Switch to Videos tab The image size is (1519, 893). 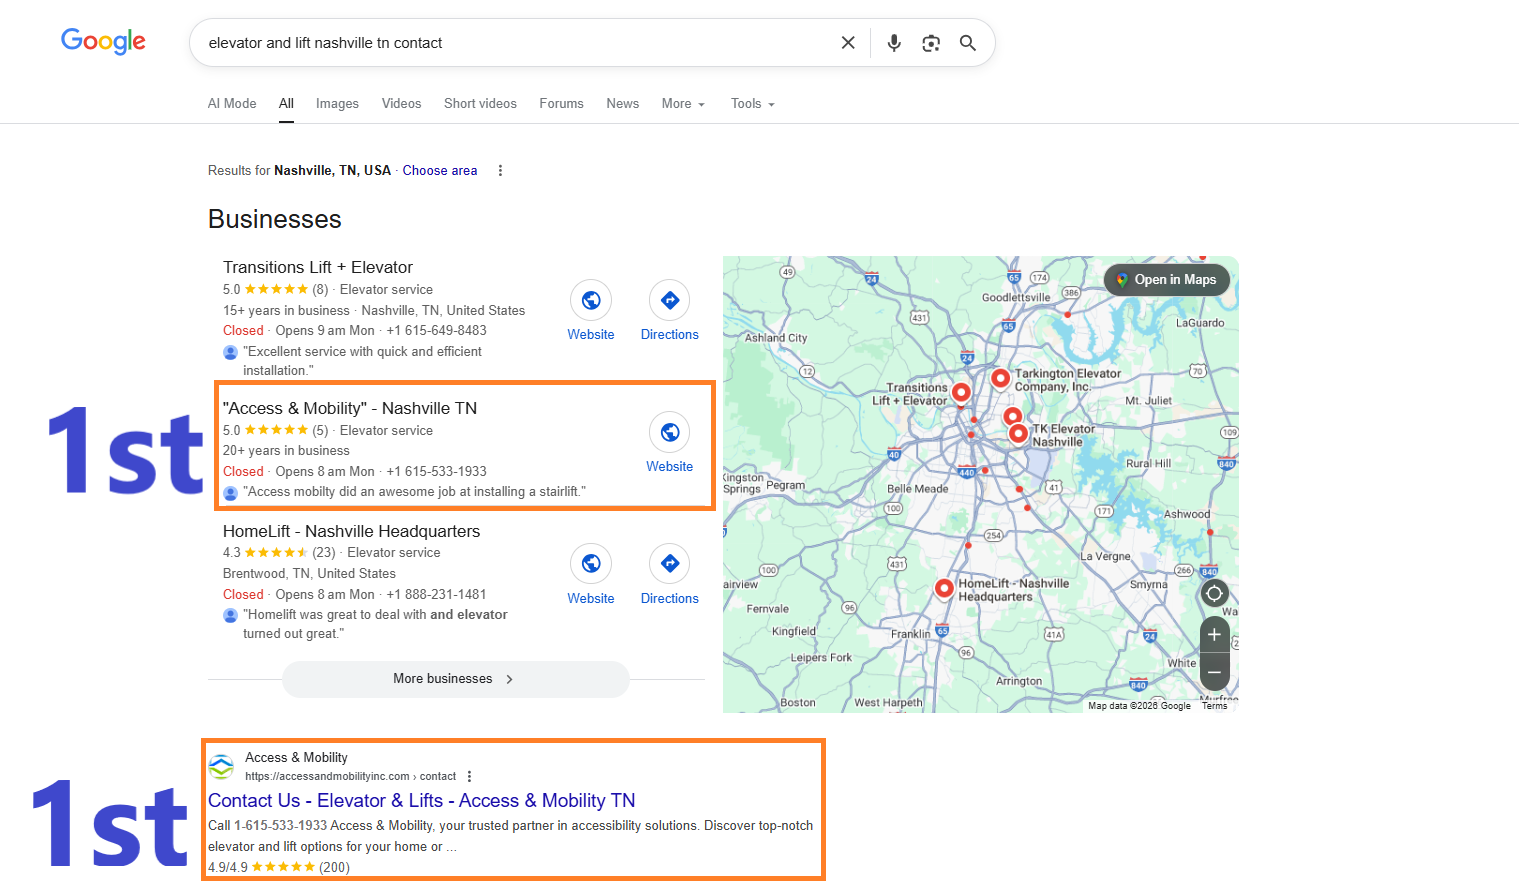pos(401,104)
